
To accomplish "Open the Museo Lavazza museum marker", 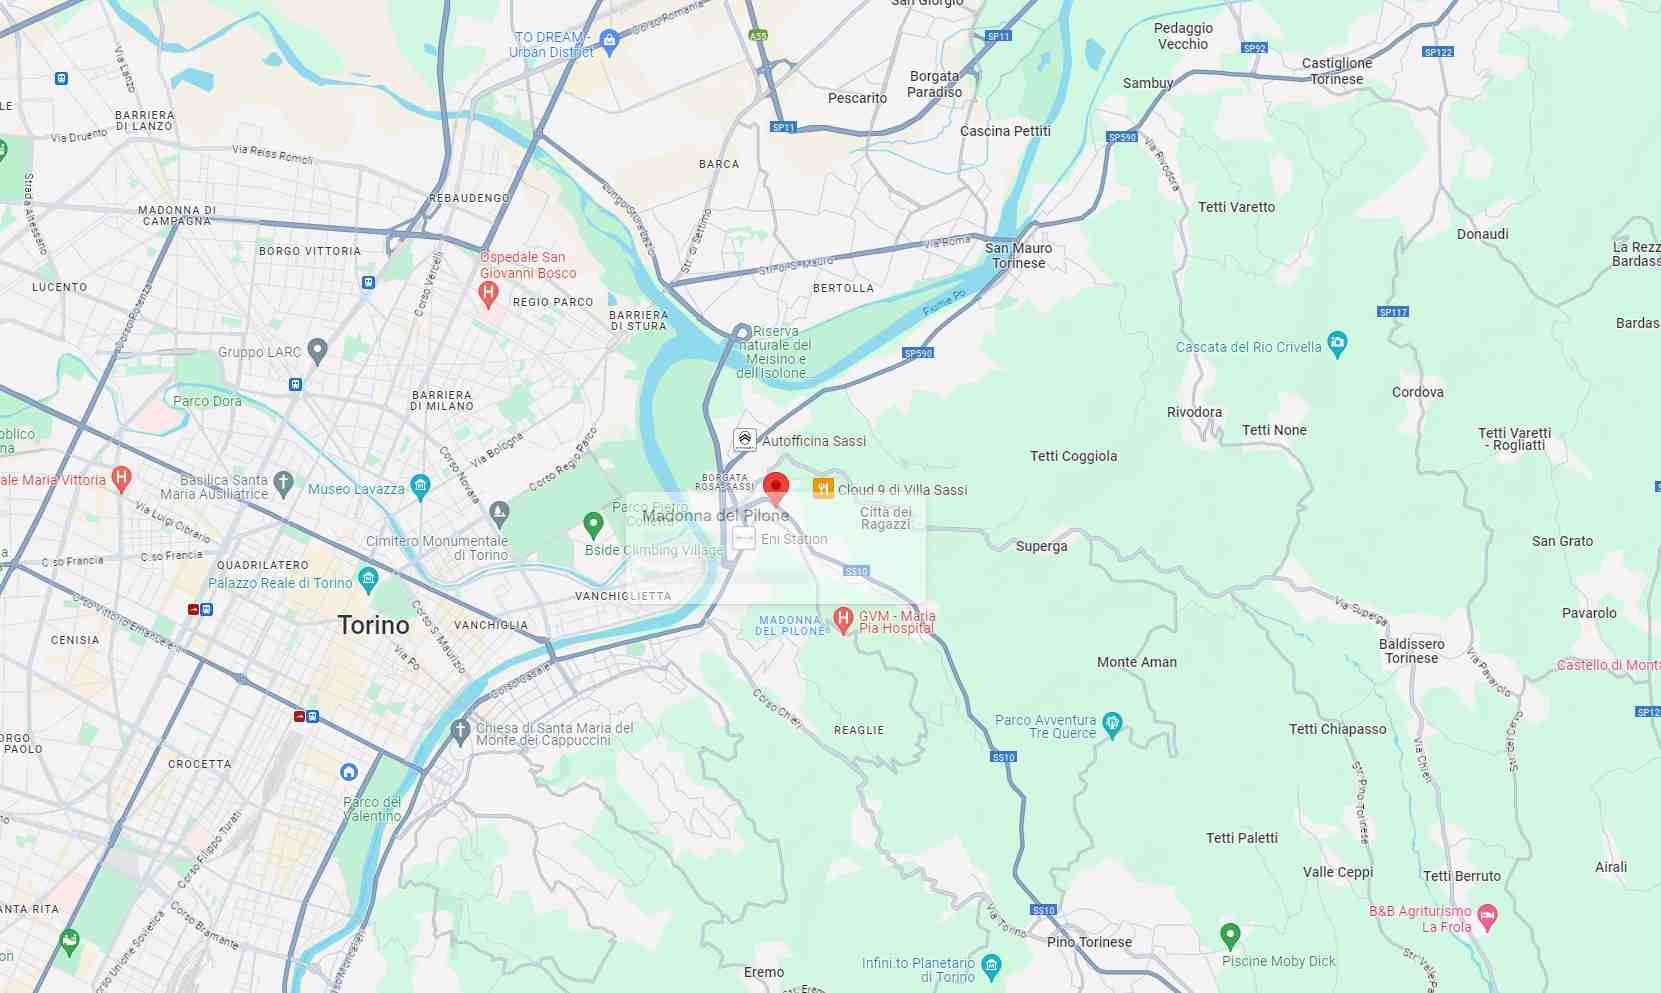I will click(x=420, y=488).
